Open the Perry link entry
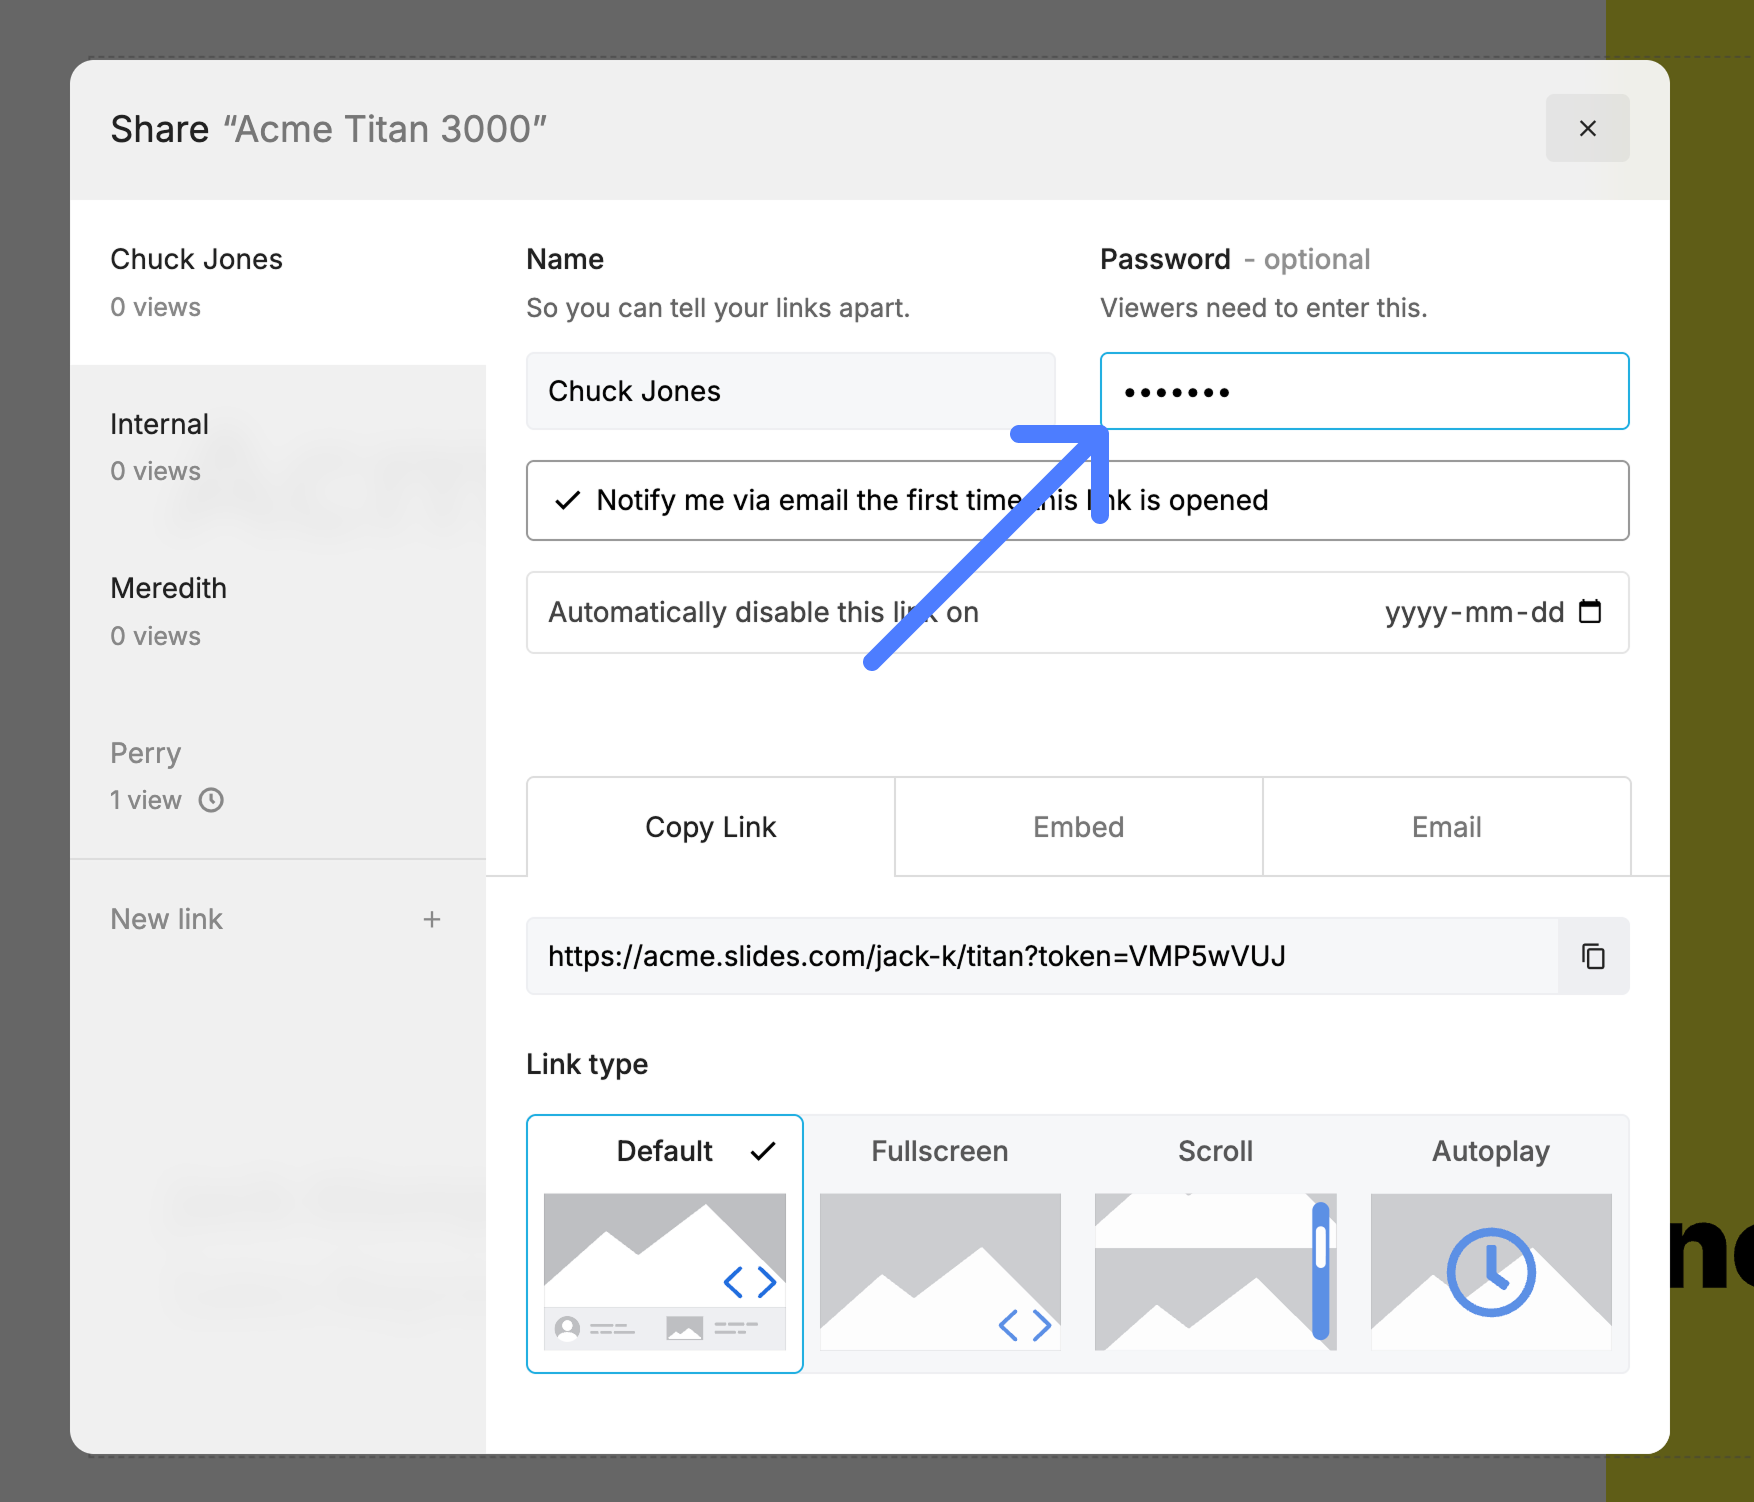 click(278, 776)
